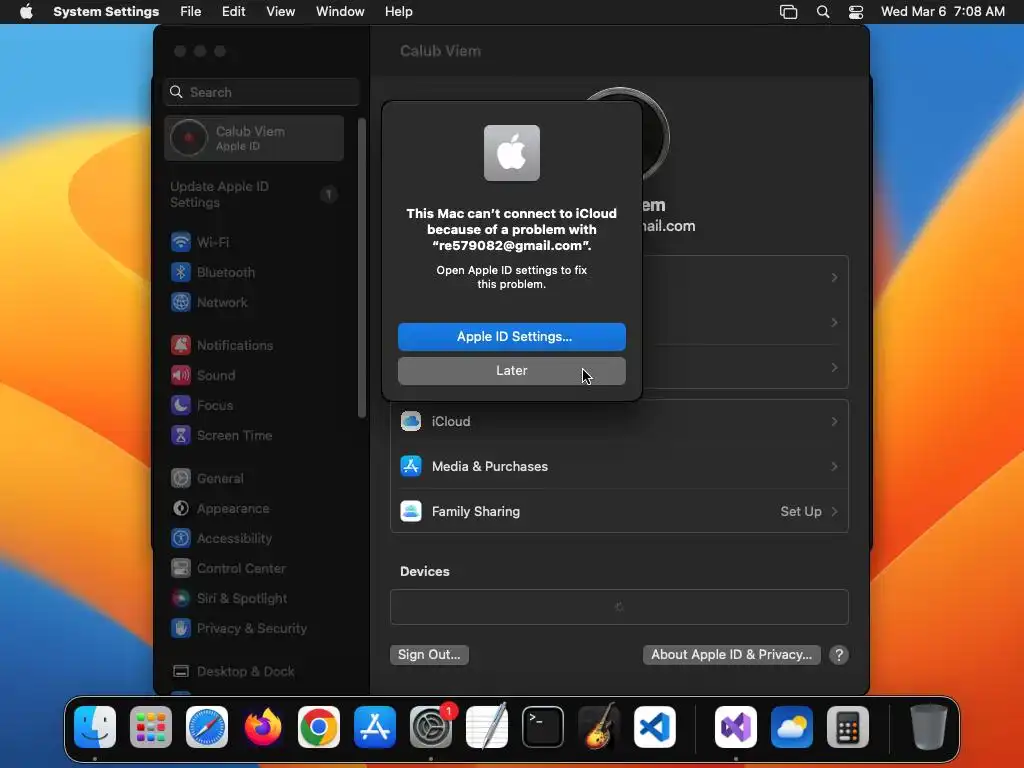The height and width of the screenshot is (768, 1024).
Task: Click the question mark help button
Action: click(839, 654)
